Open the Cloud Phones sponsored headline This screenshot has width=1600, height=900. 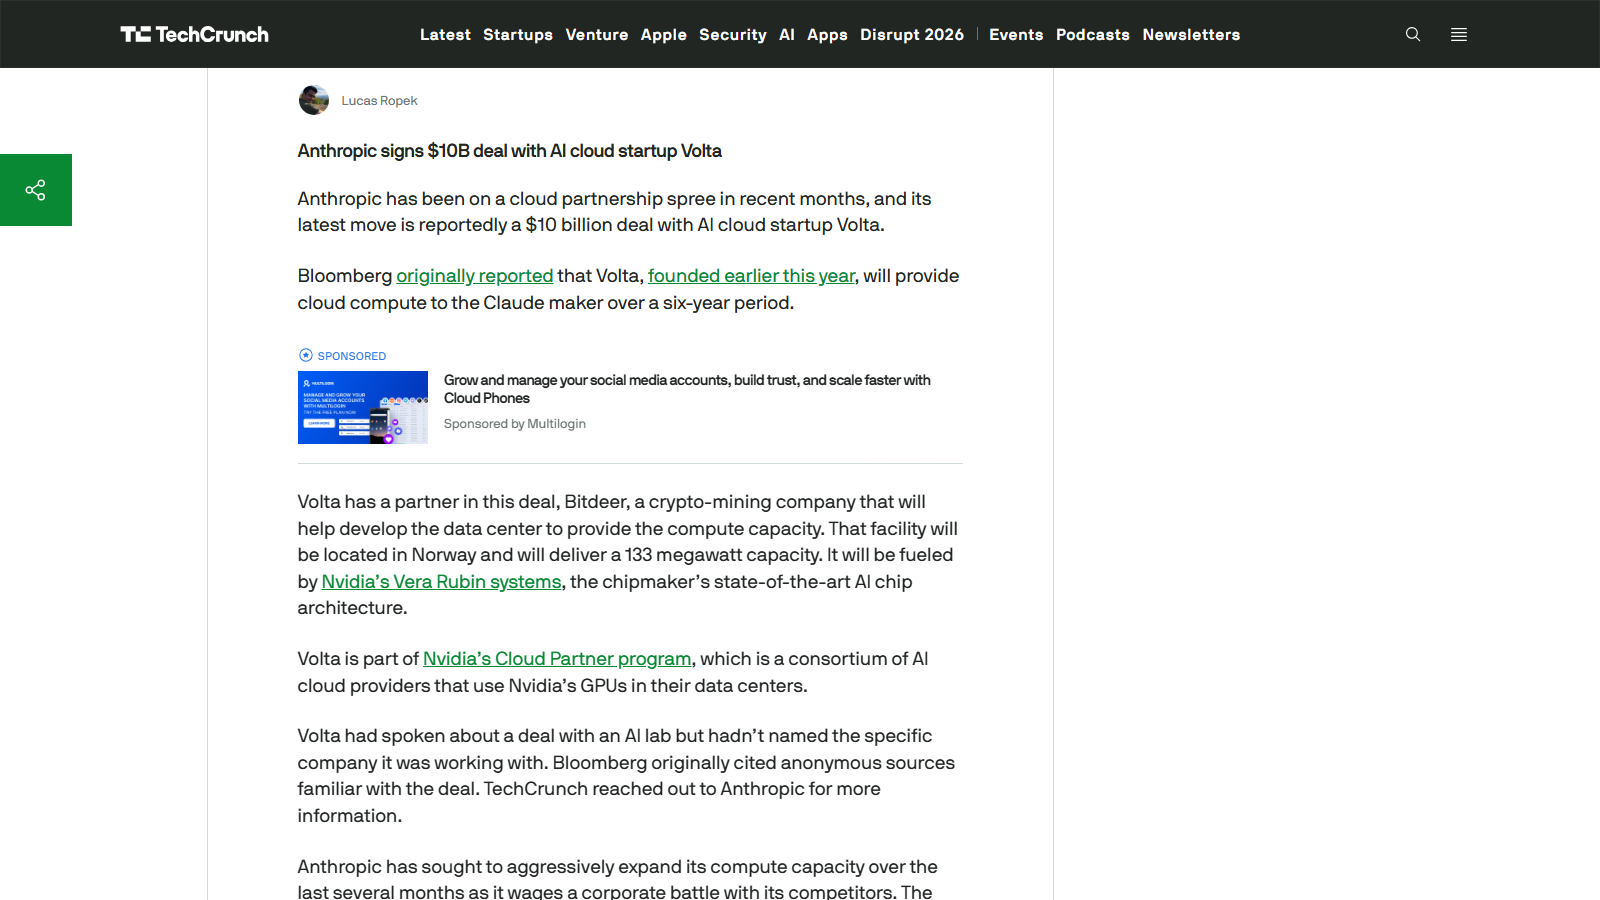coord(687,389)
